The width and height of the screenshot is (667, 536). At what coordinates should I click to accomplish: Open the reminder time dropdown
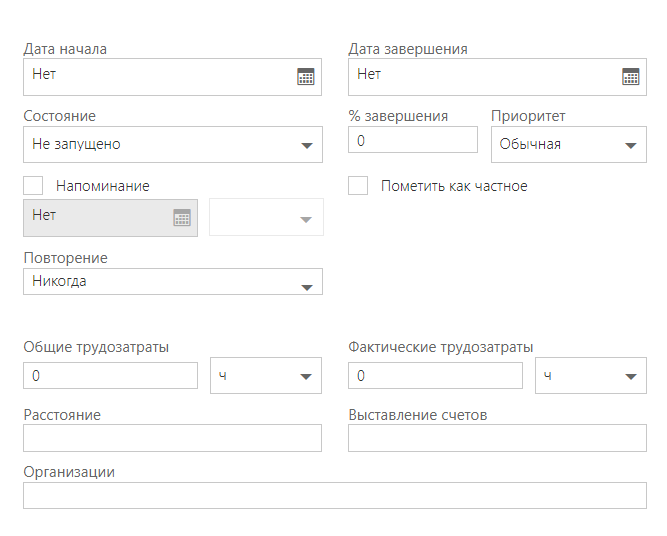tap(266, 217)
